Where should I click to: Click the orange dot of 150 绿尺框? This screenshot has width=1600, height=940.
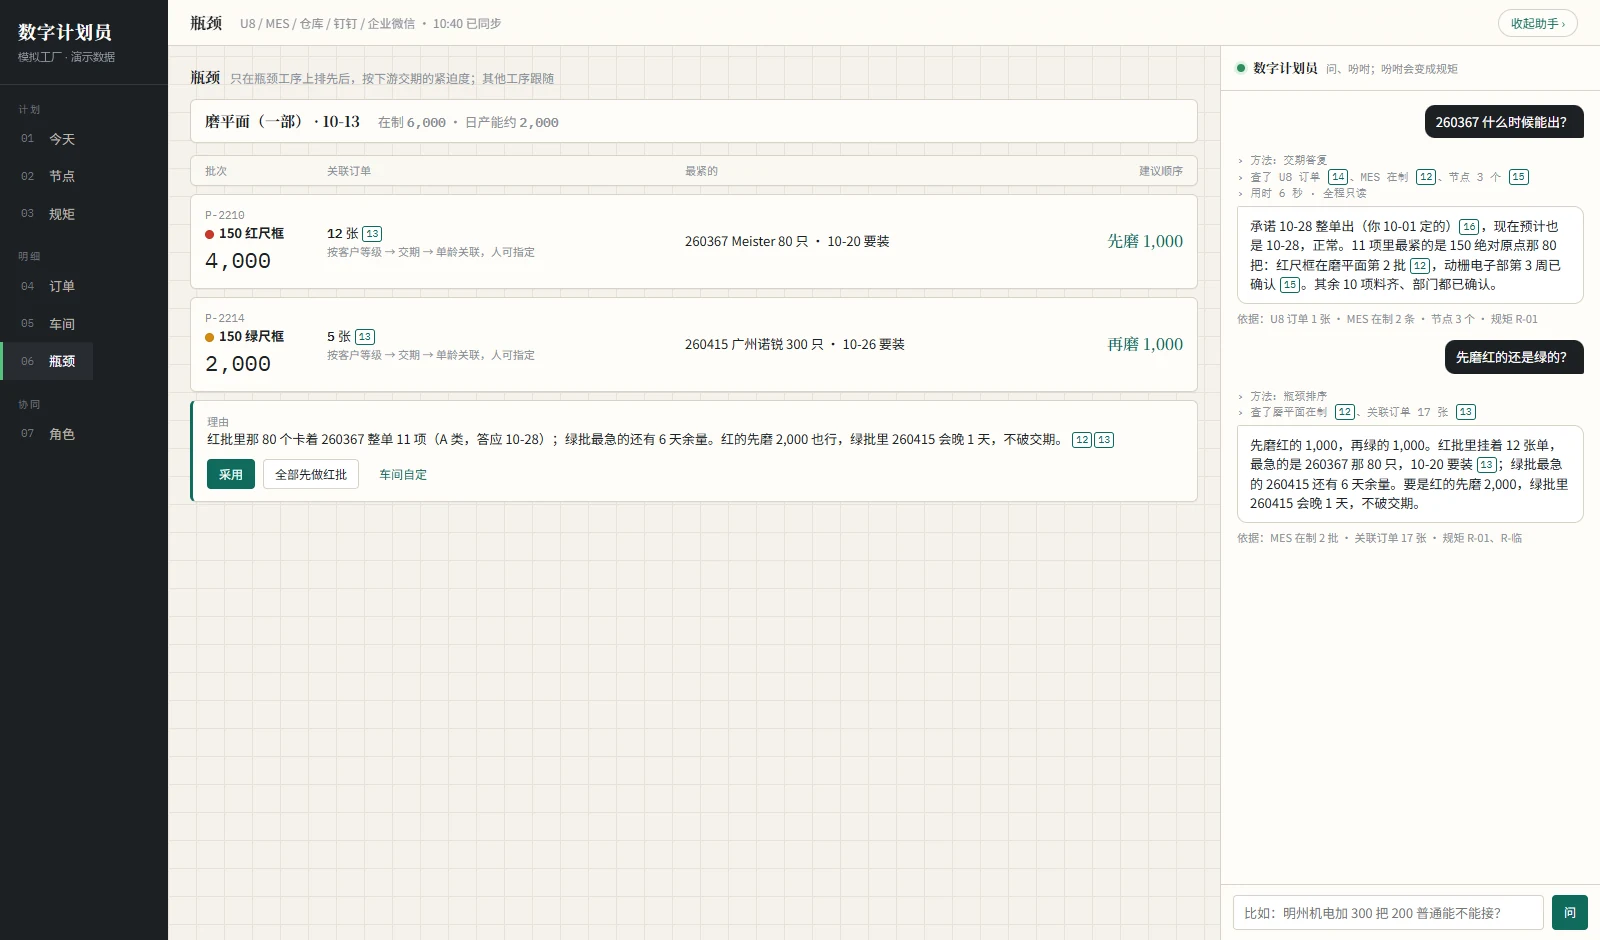point(210,337)
